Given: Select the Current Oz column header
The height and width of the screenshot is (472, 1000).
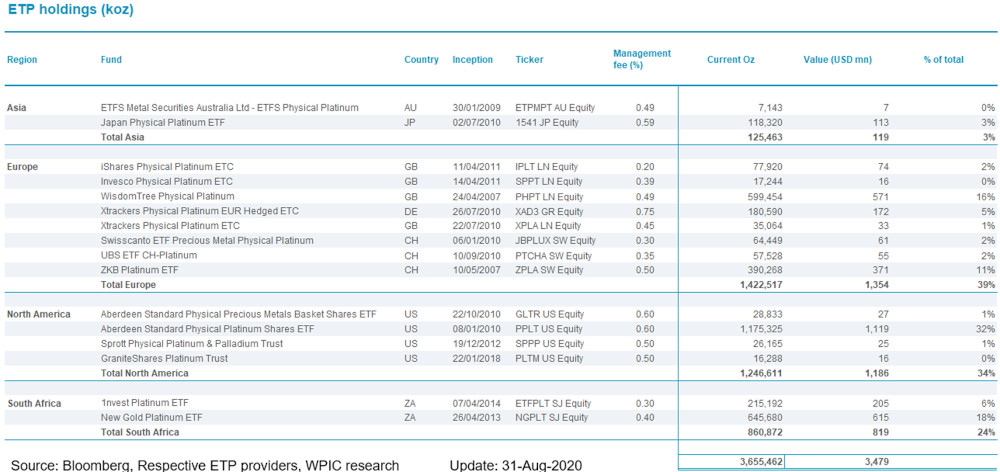Looking at the screenshot, I should click(731, 60).
